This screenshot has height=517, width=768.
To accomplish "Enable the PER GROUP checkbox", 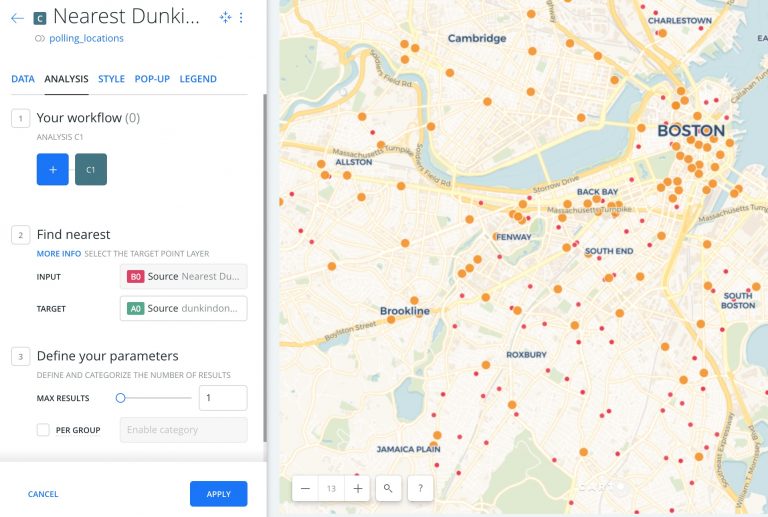I will tap(43, 430).
